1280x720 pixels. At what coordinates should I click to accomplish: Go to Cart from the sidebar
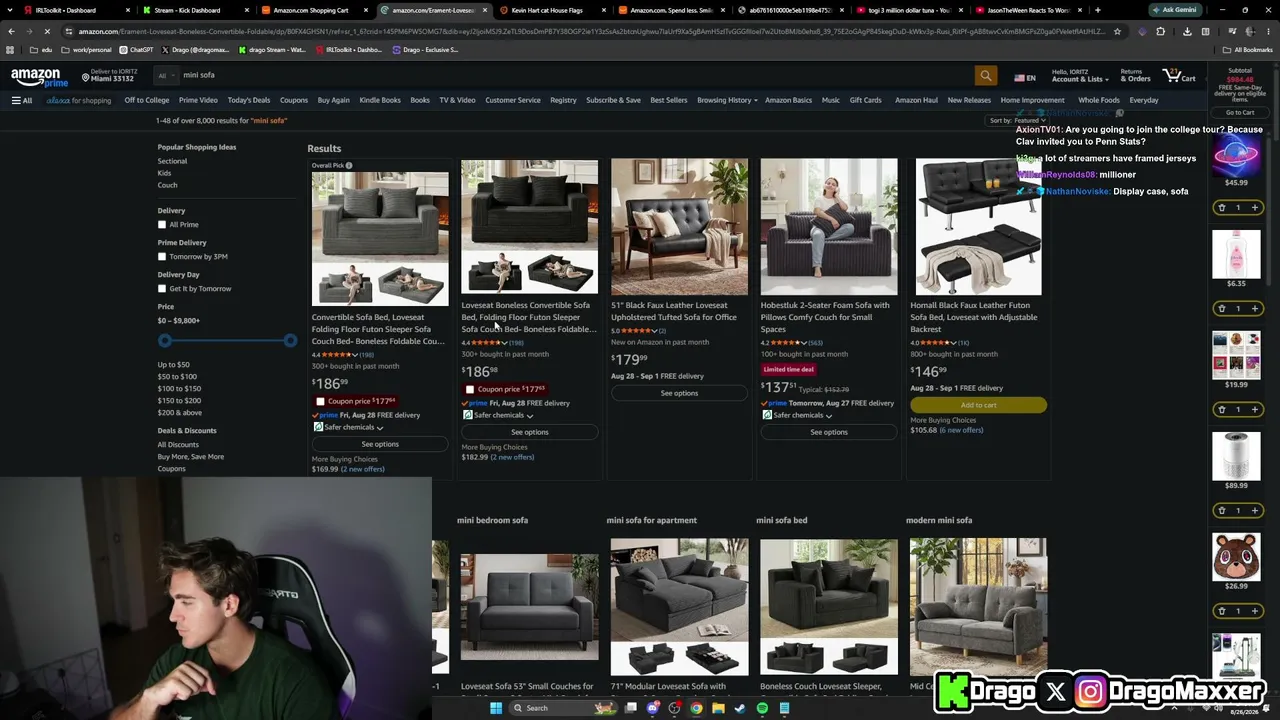[1240, 113]
